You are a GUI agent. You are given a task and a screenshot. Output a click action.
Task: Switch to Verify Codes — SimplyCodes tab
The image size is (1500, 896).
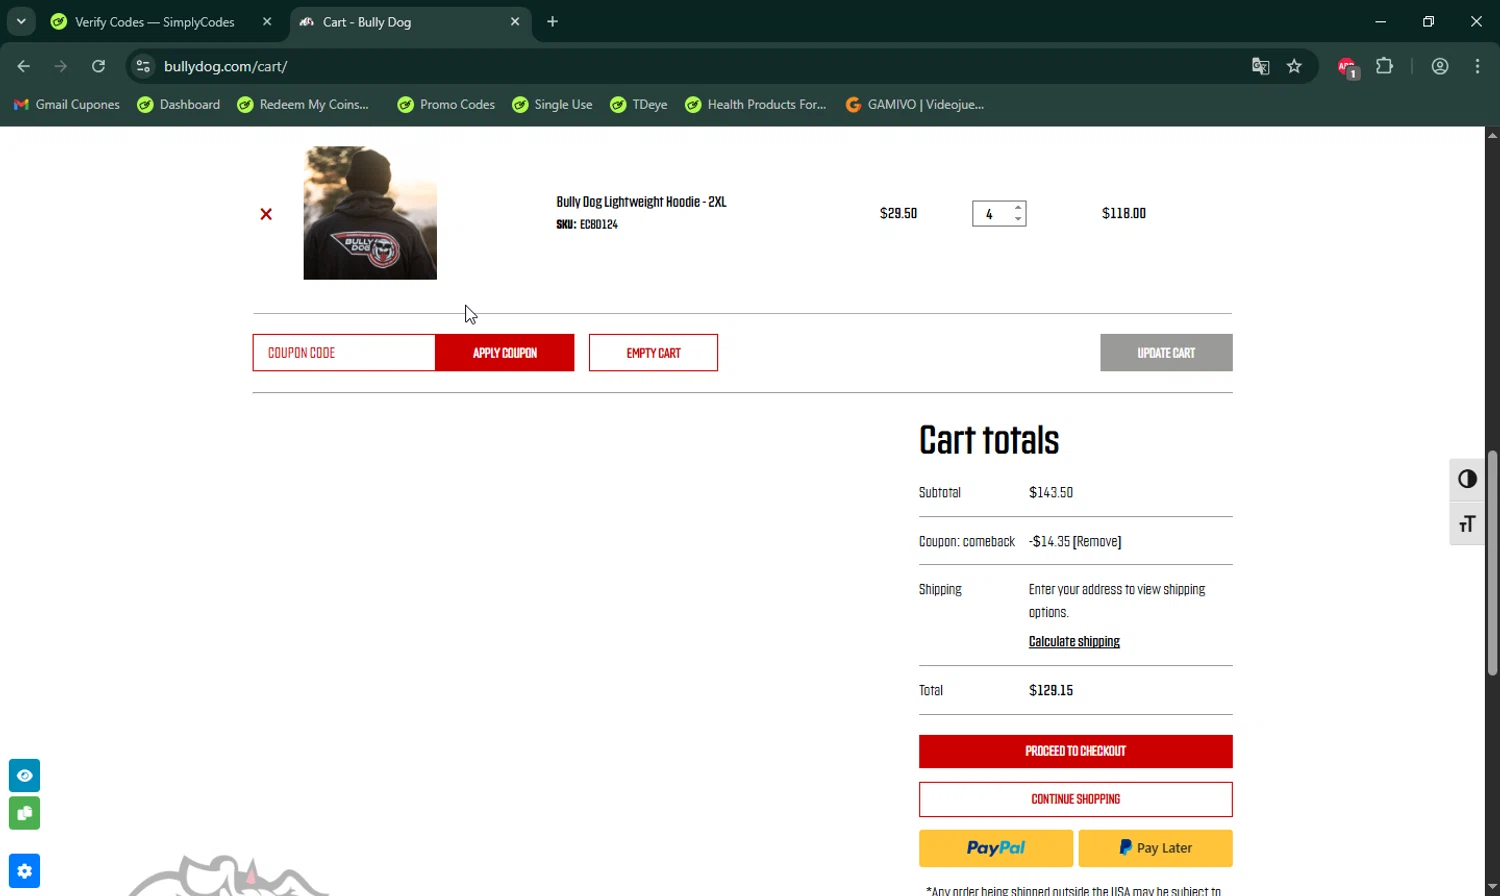point(155,21)
